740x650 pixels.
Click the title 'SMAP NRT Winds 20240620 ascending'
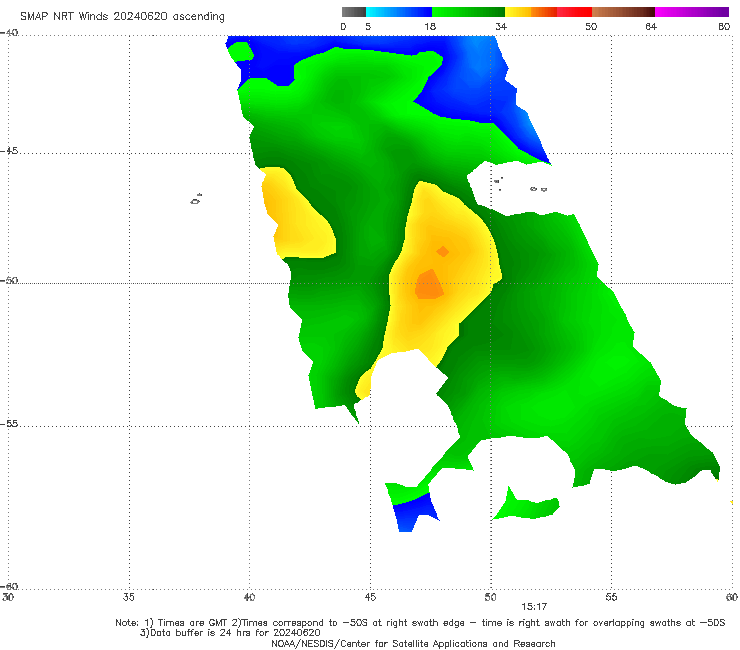point(122,17)
